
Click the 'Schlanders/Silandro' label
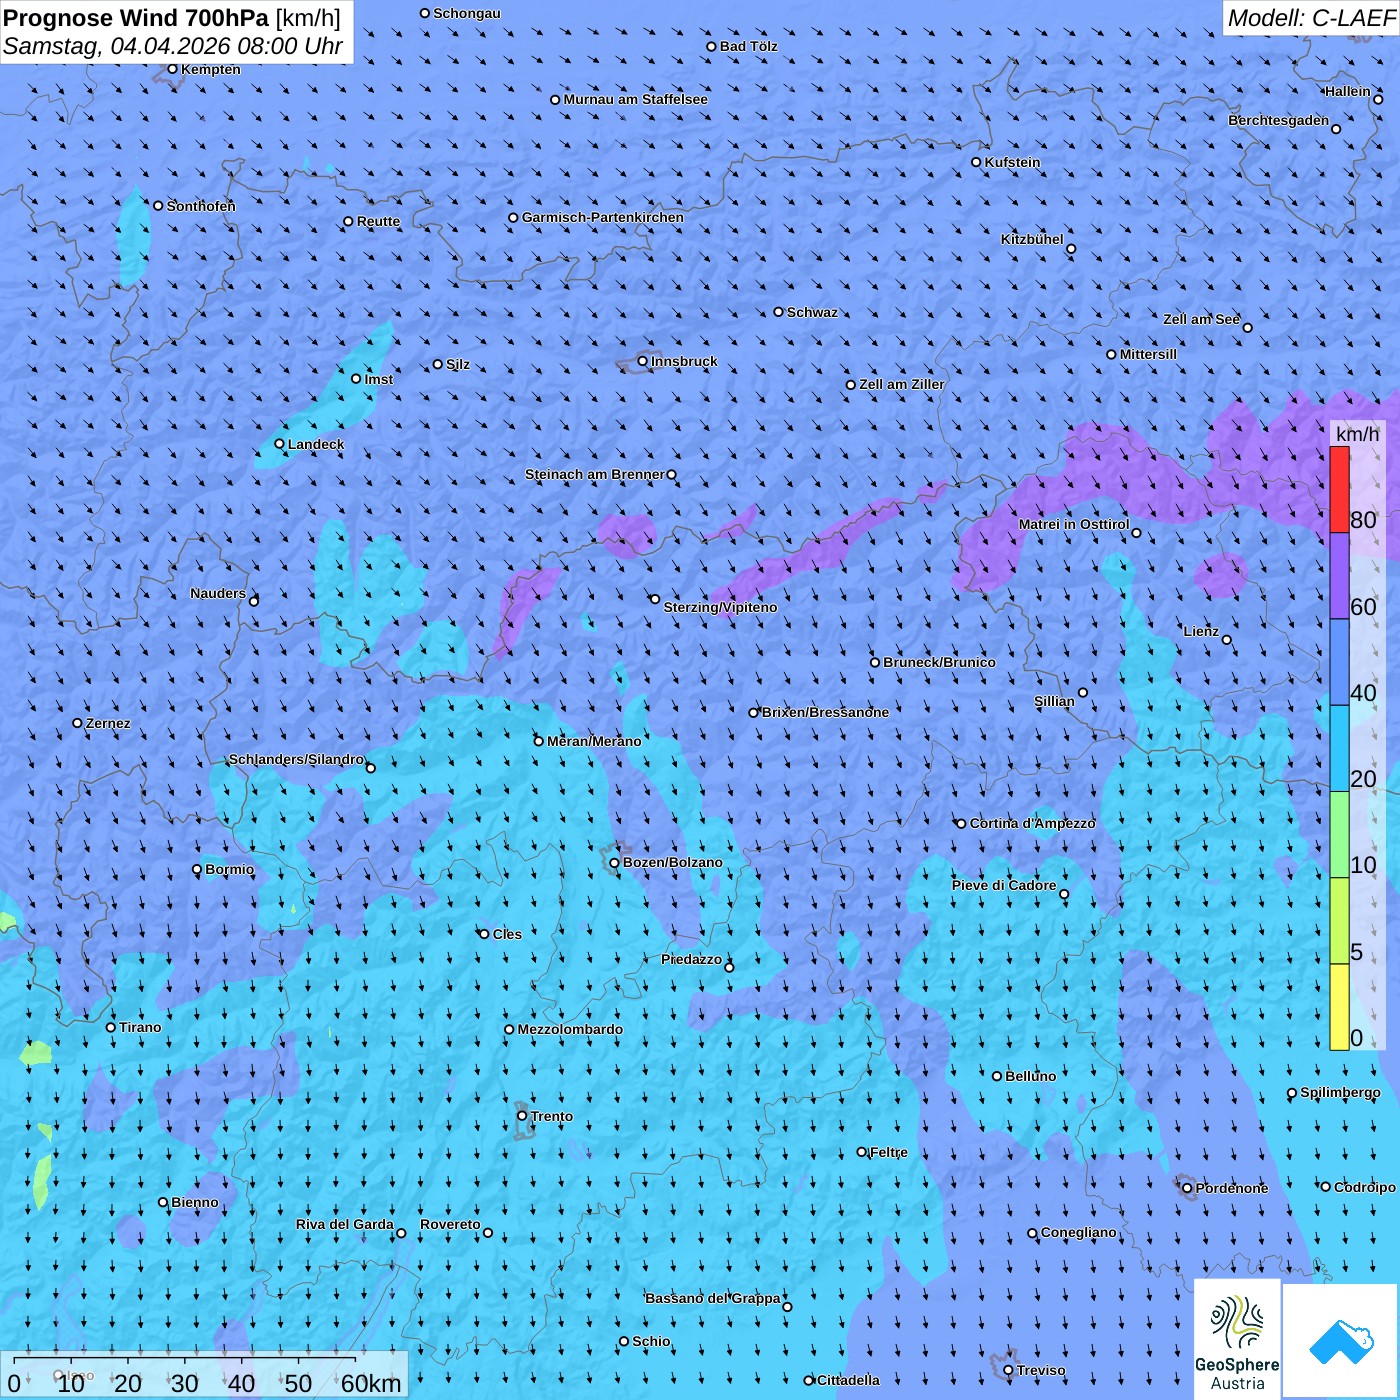click(296, 759)
